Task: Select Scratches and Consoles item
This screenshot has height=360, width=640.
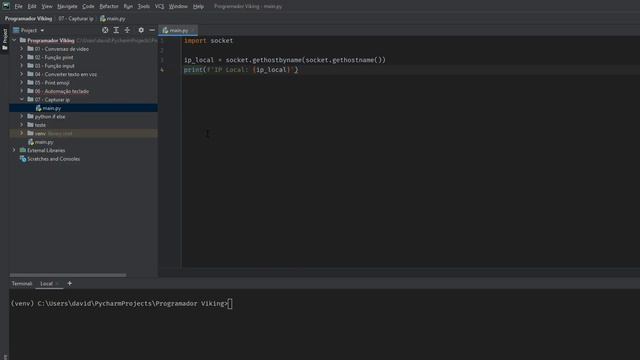Action: click(53, 159)
